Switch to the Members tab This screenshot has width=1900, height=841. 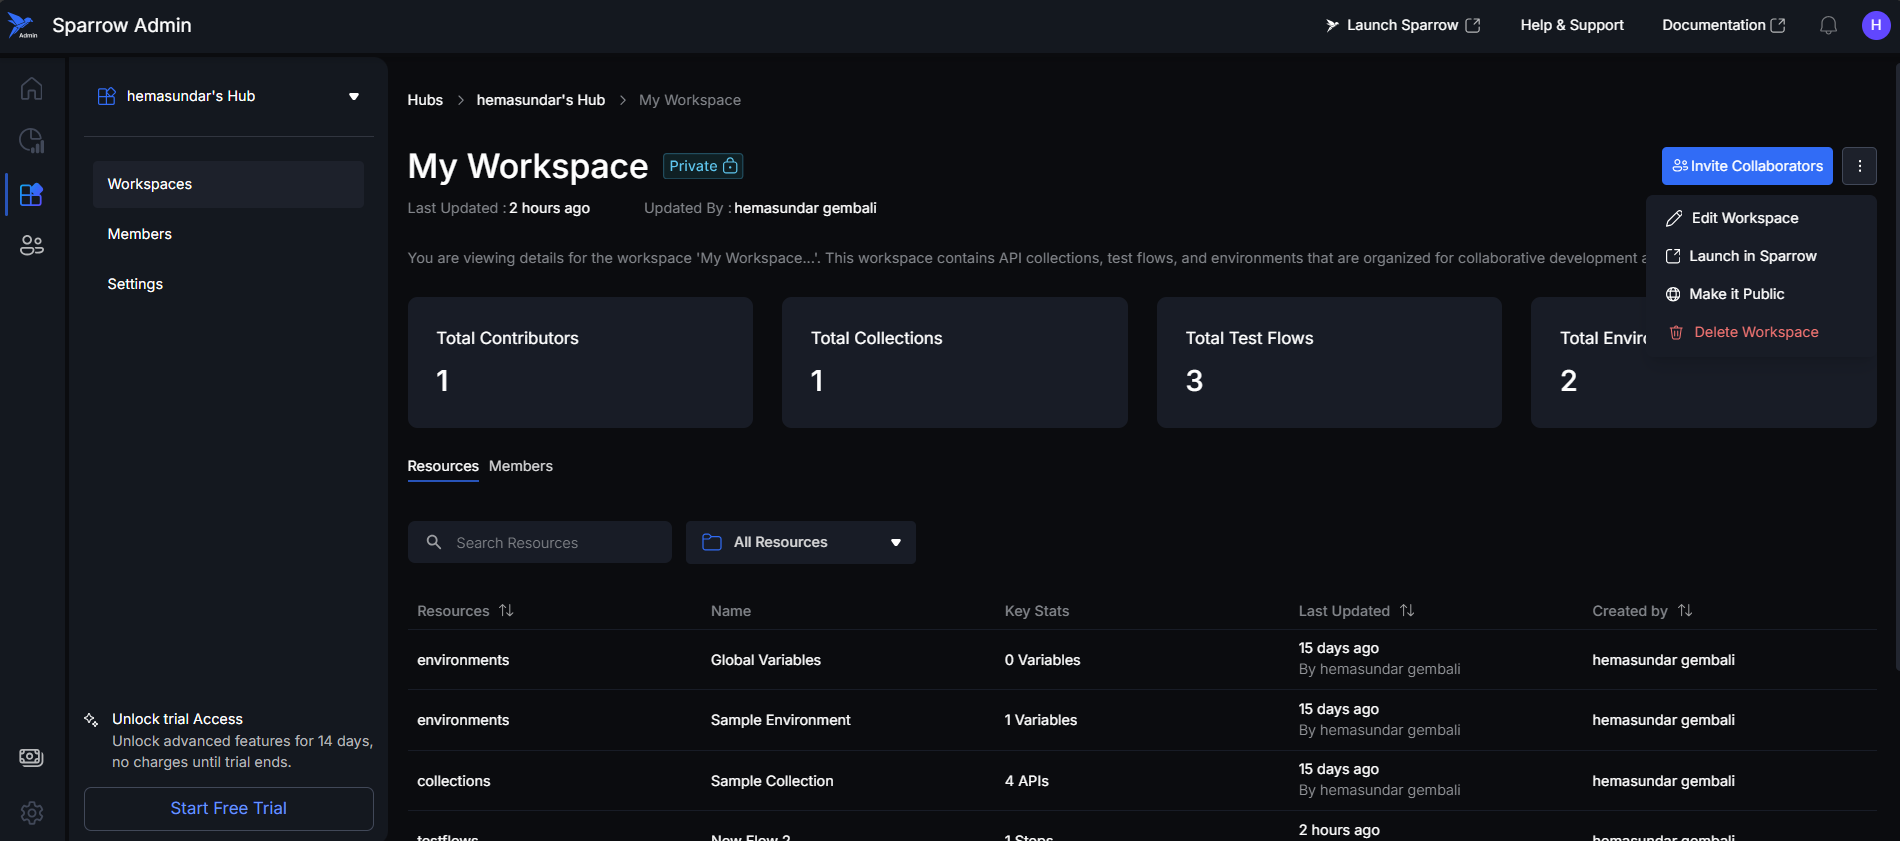pos(520,466)
